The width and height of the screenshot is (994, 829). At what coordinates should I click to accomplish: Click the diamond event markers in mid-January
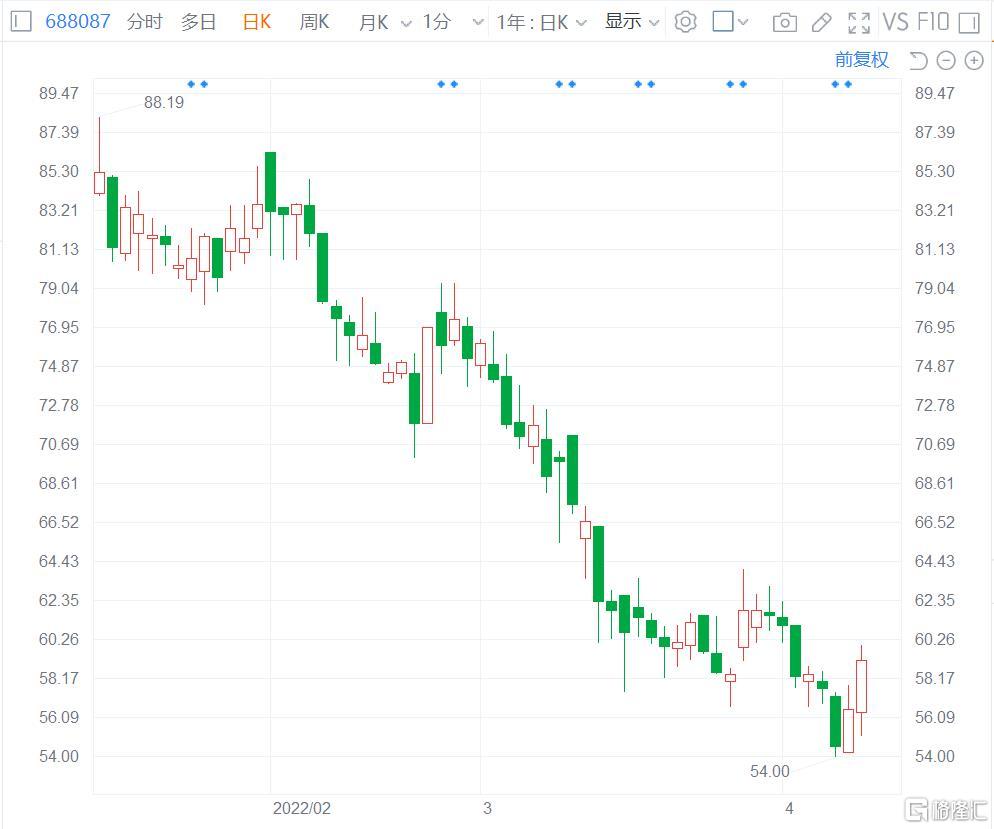coord(198,84)
